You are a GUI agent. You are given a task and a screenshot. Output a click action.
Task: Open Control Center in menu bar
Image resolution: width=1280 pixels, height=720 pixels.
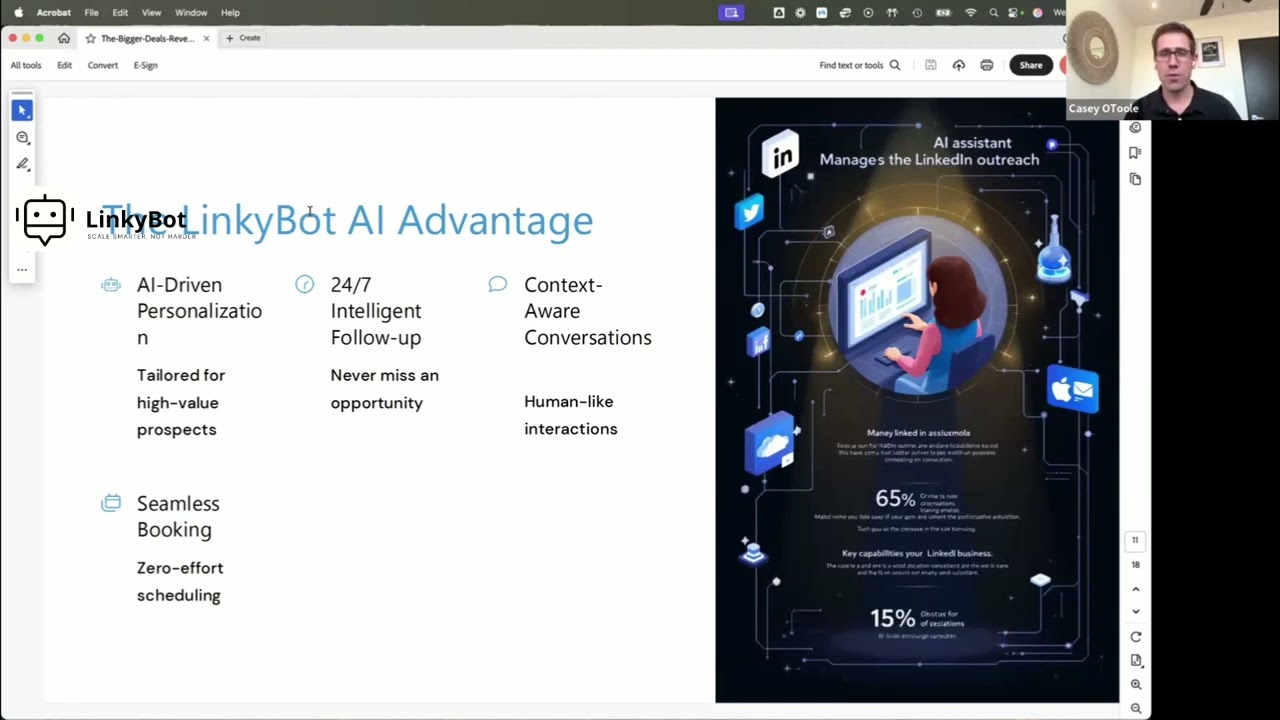coord(1014,13)
